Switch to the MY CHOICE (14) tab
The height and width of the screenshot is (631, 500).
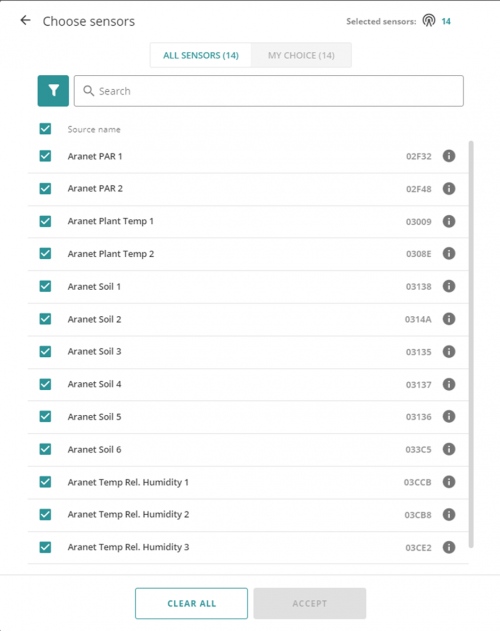click(301, 55)
